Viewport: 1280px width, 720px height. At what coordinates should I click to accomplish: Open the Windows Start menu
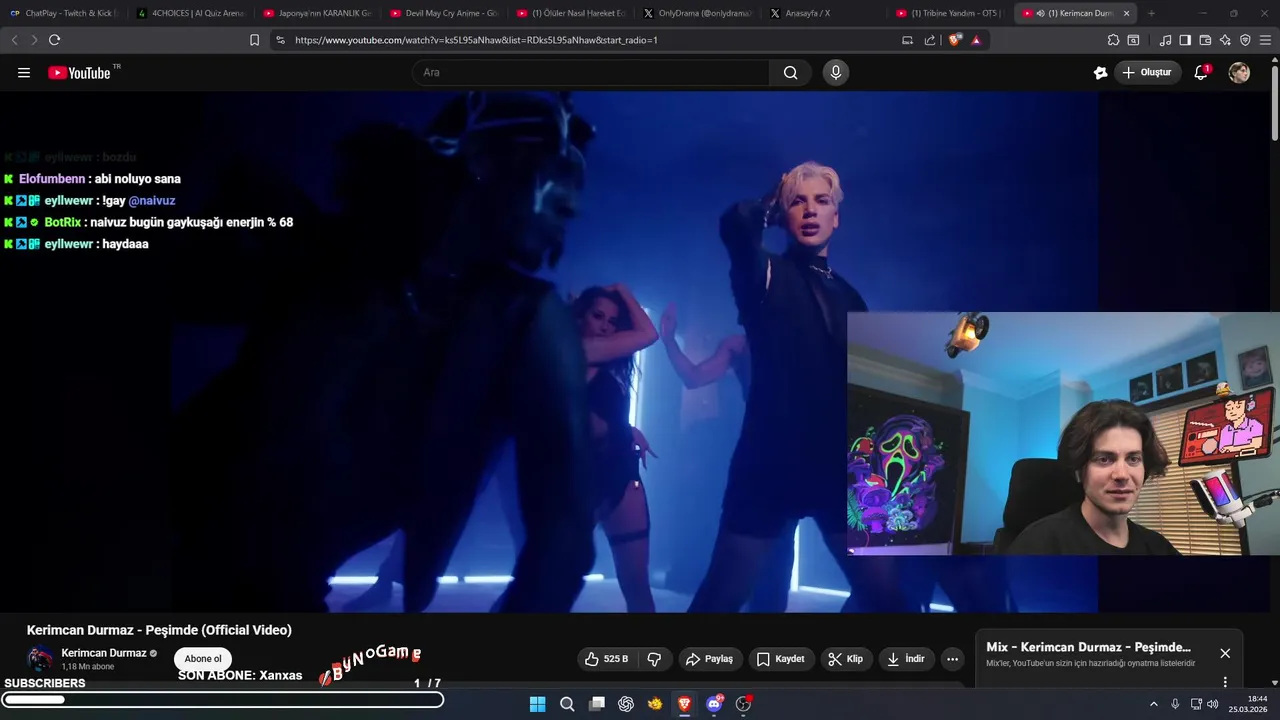tap(537, 704)
